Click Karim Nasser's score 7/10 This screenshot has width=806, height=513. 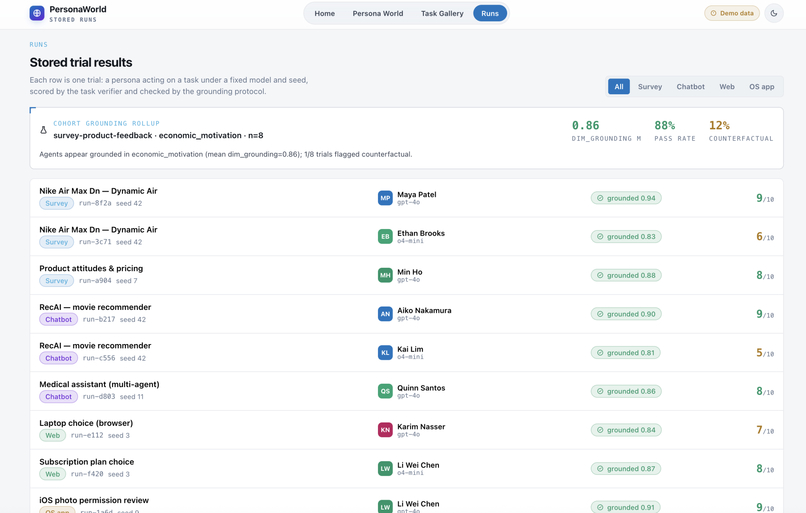pyautogui.click(x=765, y=430)
